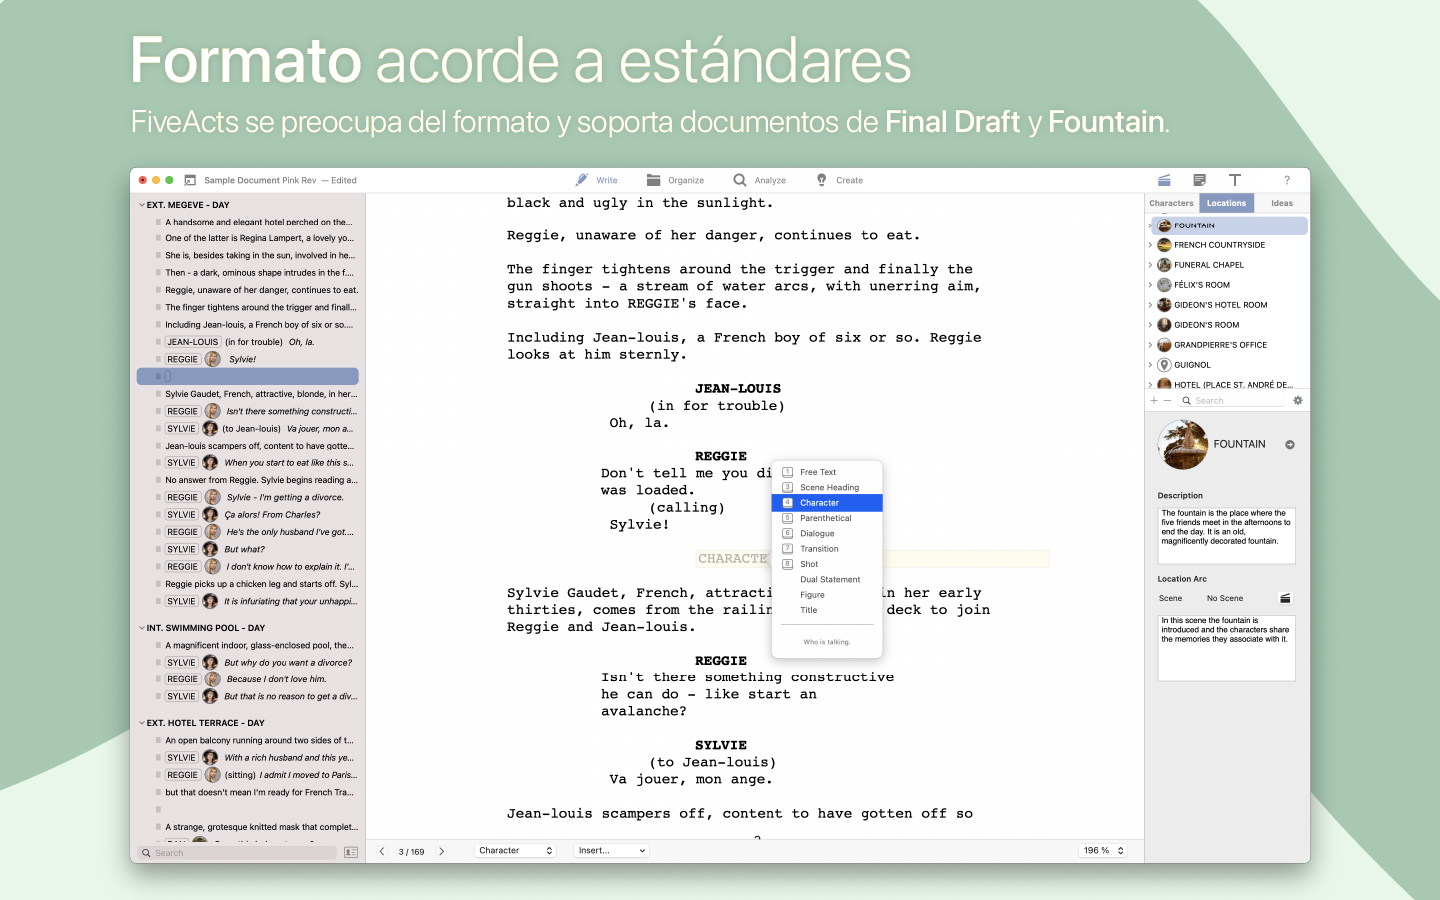The width and height of the screenshot is (1440, 900).
Task: Click the contact card icon beside outline search
Action: [351, 853]
